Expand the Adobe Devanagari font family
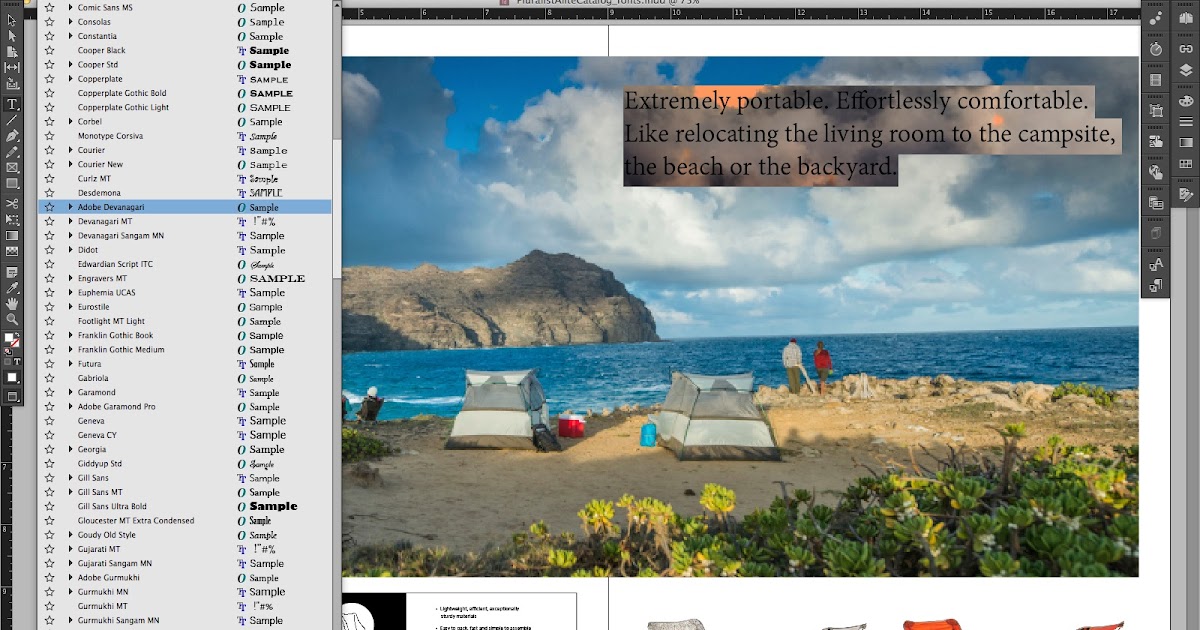This screenshot has height=630, width=1200. (70, 207)
